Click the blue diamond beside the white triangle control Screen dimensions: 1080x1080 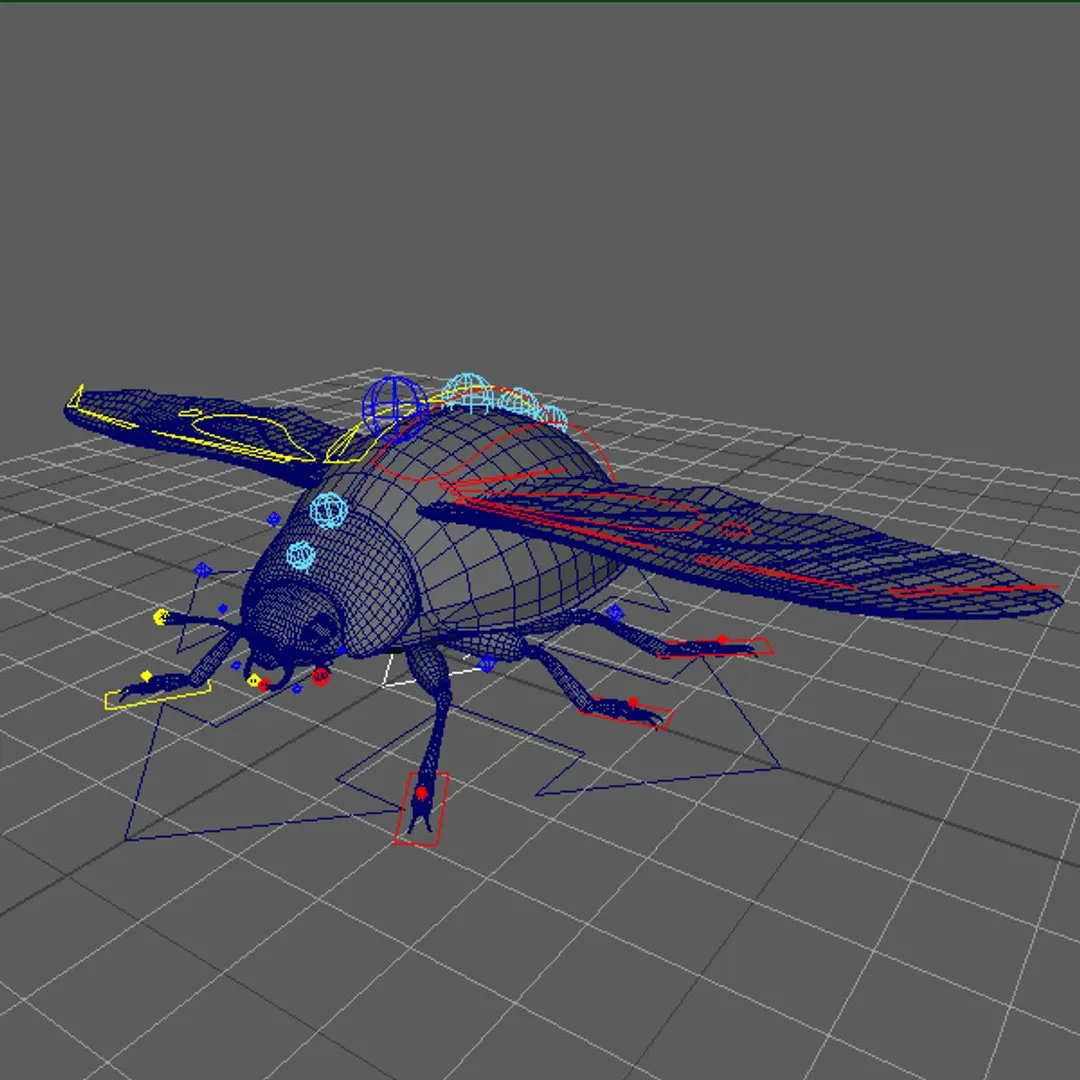487,664
